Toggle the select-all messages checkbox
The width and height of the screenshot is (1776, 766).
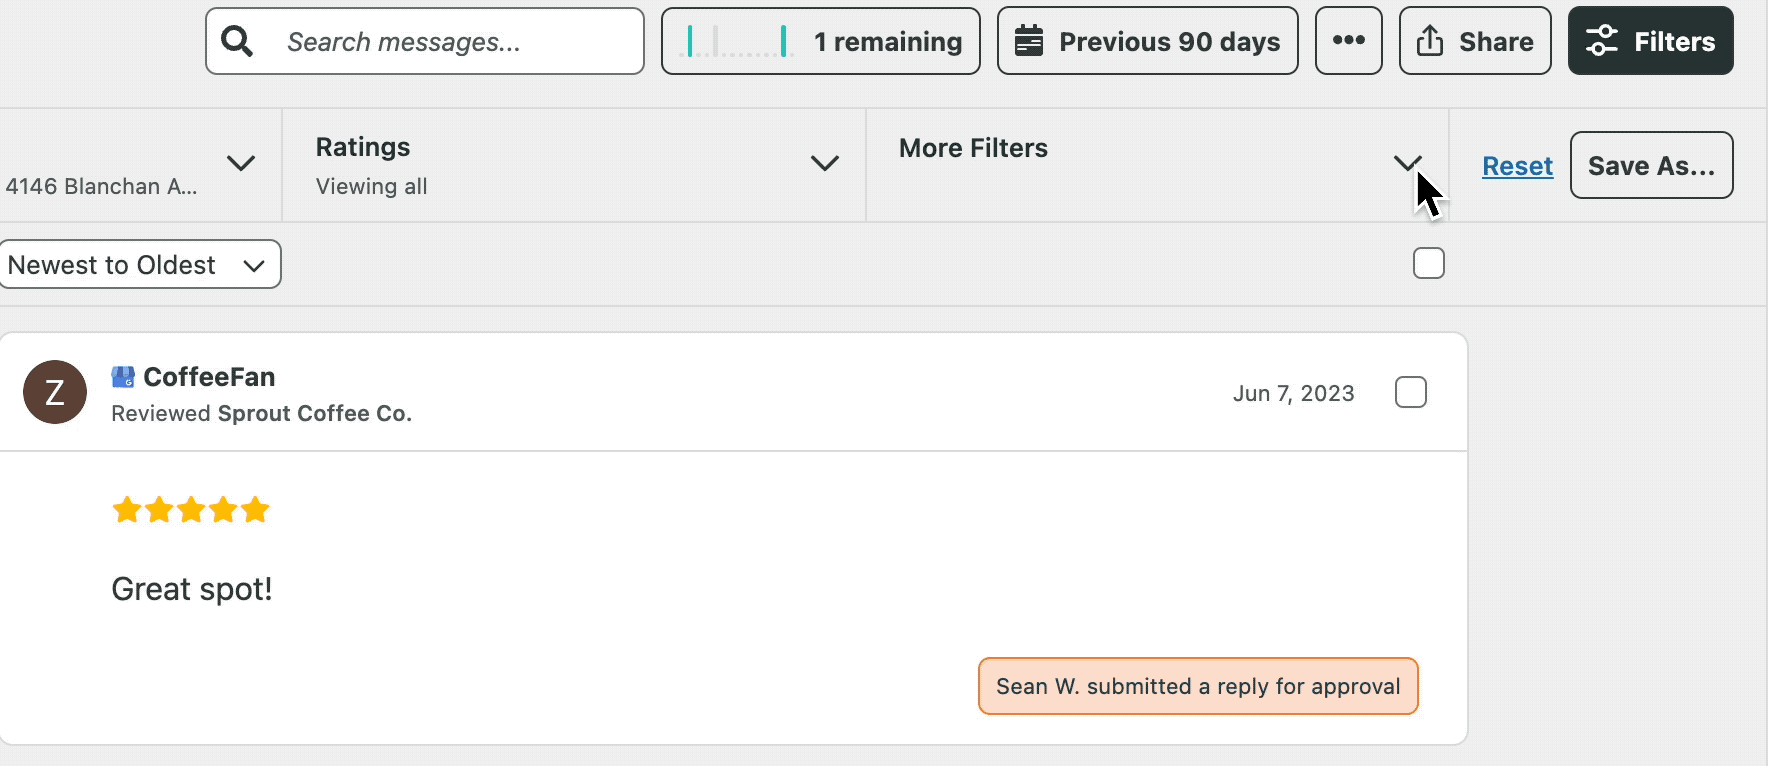pos(1428,264)
